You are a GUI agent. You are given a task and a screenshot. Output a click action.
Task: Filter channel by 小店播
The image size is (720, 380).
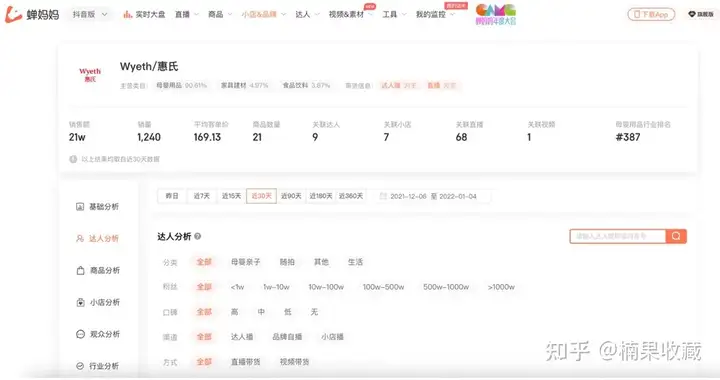pos(332,336)
